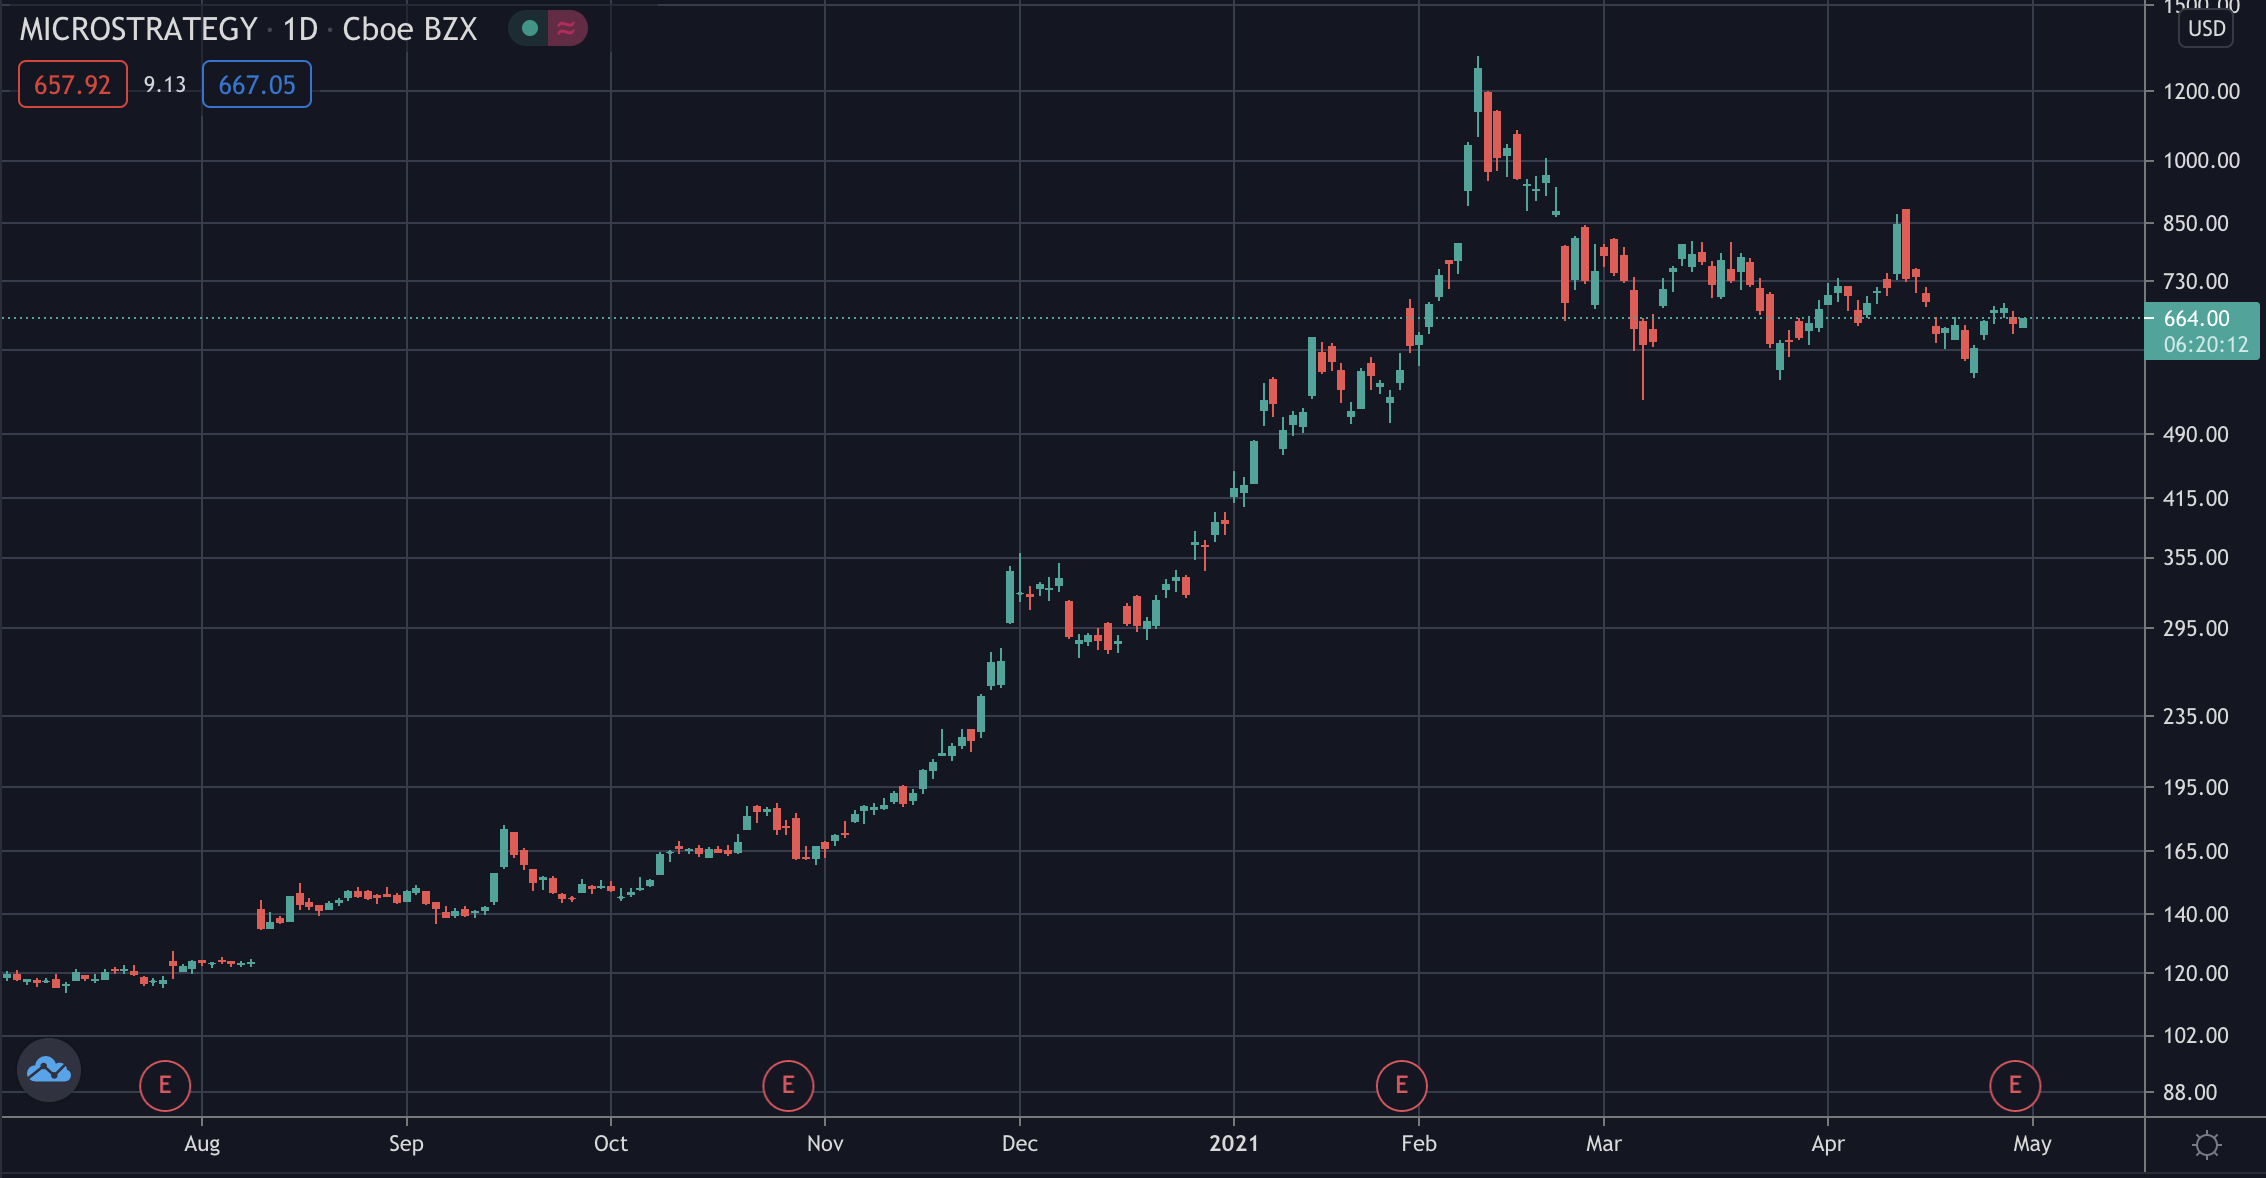Click the 490.00 price scale label
The width and height of the screenshot is (2266, 1178).
(x=2196, y=435)
